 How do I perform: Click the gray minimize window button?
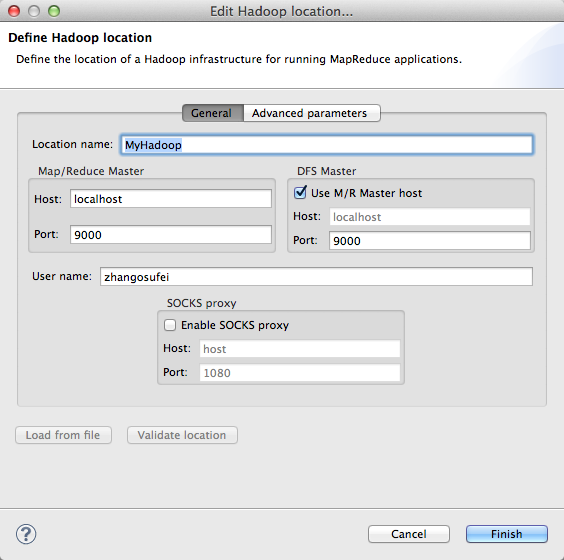pos(34,11)
